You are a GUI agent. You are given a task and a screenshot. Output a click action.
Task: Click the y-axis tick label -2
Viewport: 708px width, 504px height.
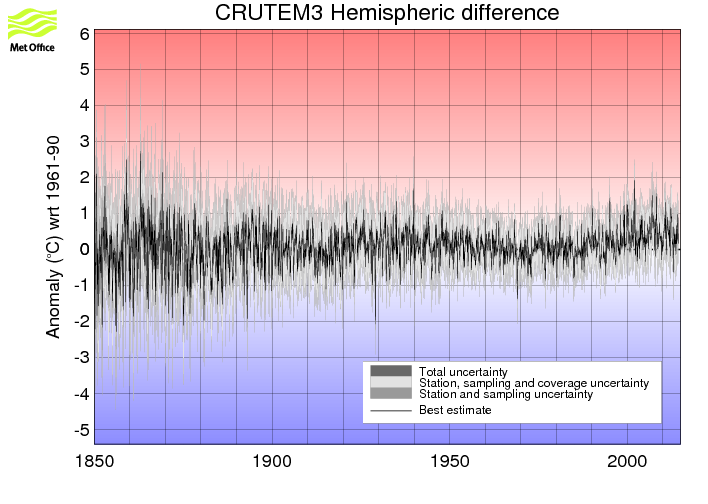point(82,322)
